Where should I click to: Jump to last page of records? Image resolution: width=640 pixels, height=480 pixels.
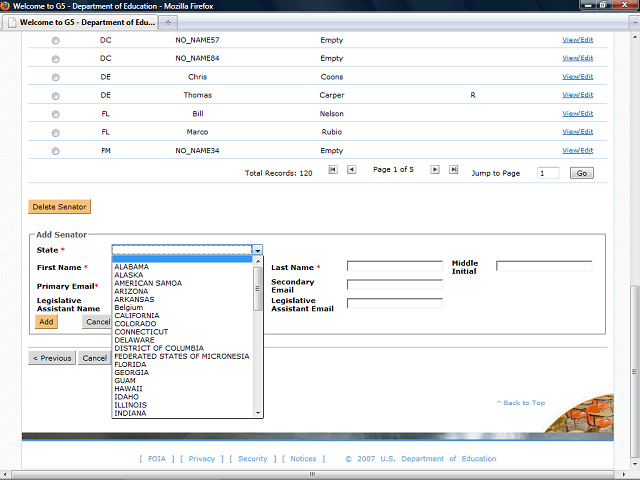click(453, 170)
